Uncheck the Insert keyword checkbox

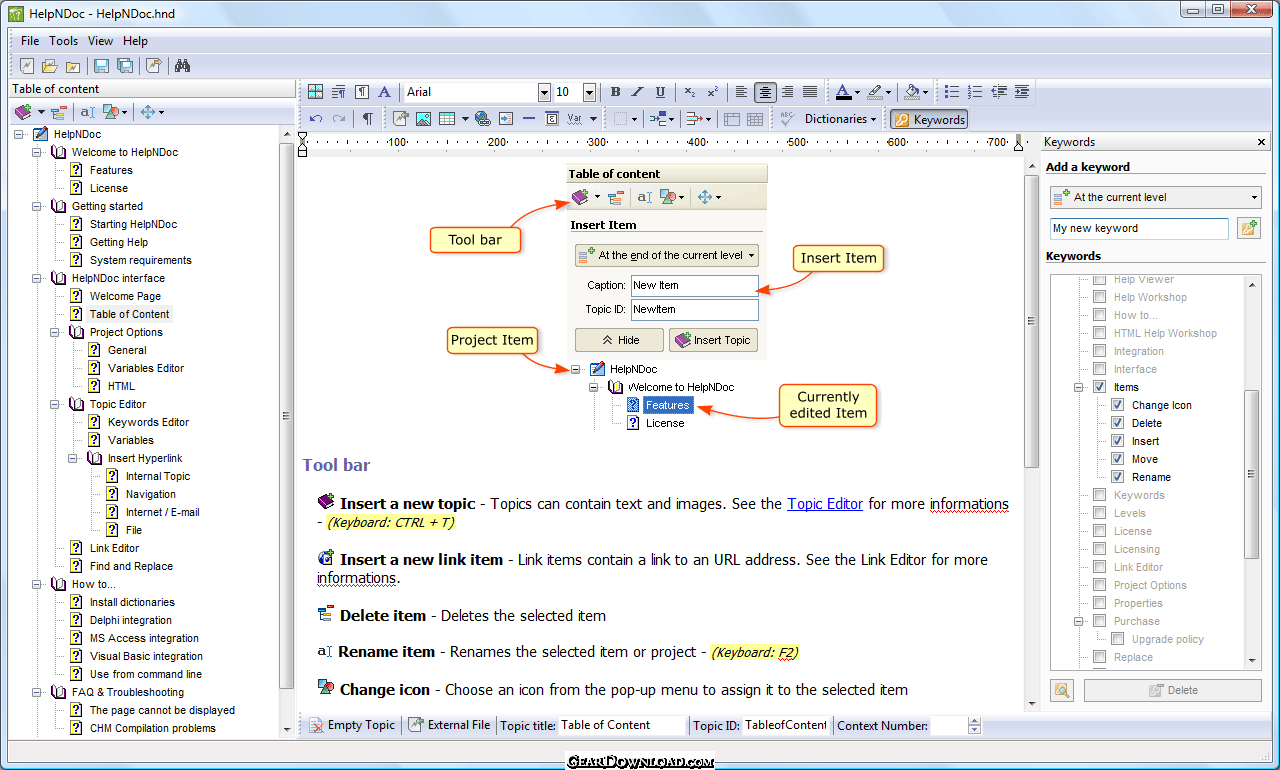pyautogui.click(x=1117, y=441)
